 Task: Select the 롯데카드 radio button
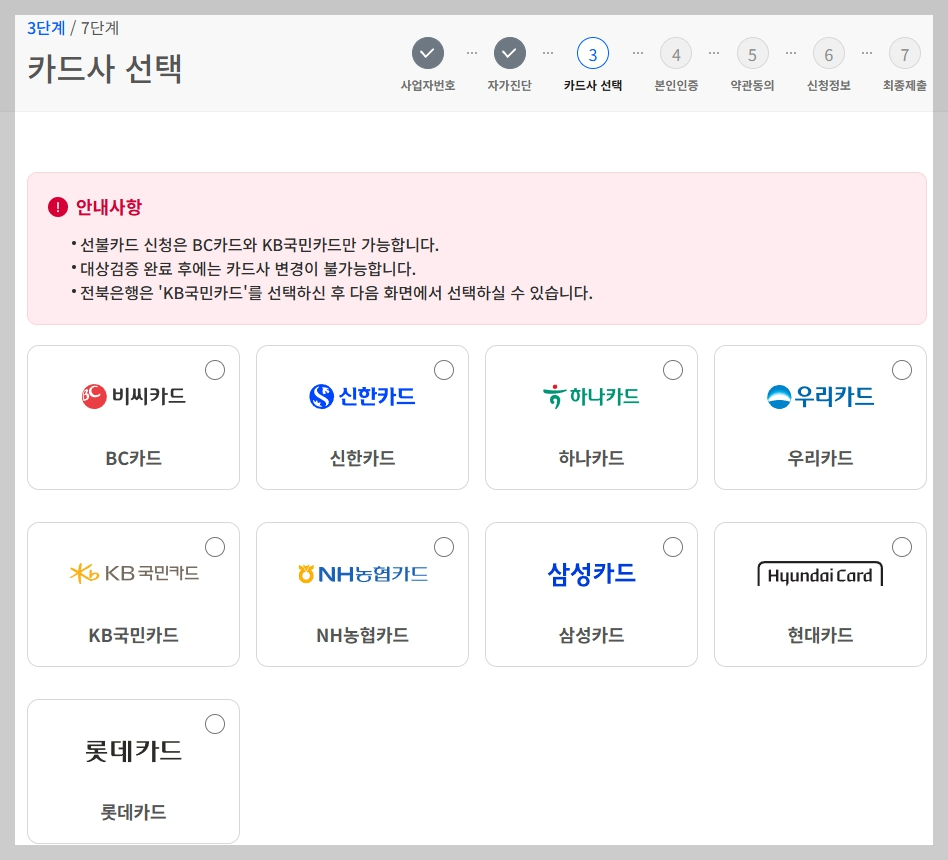point(215,724)
